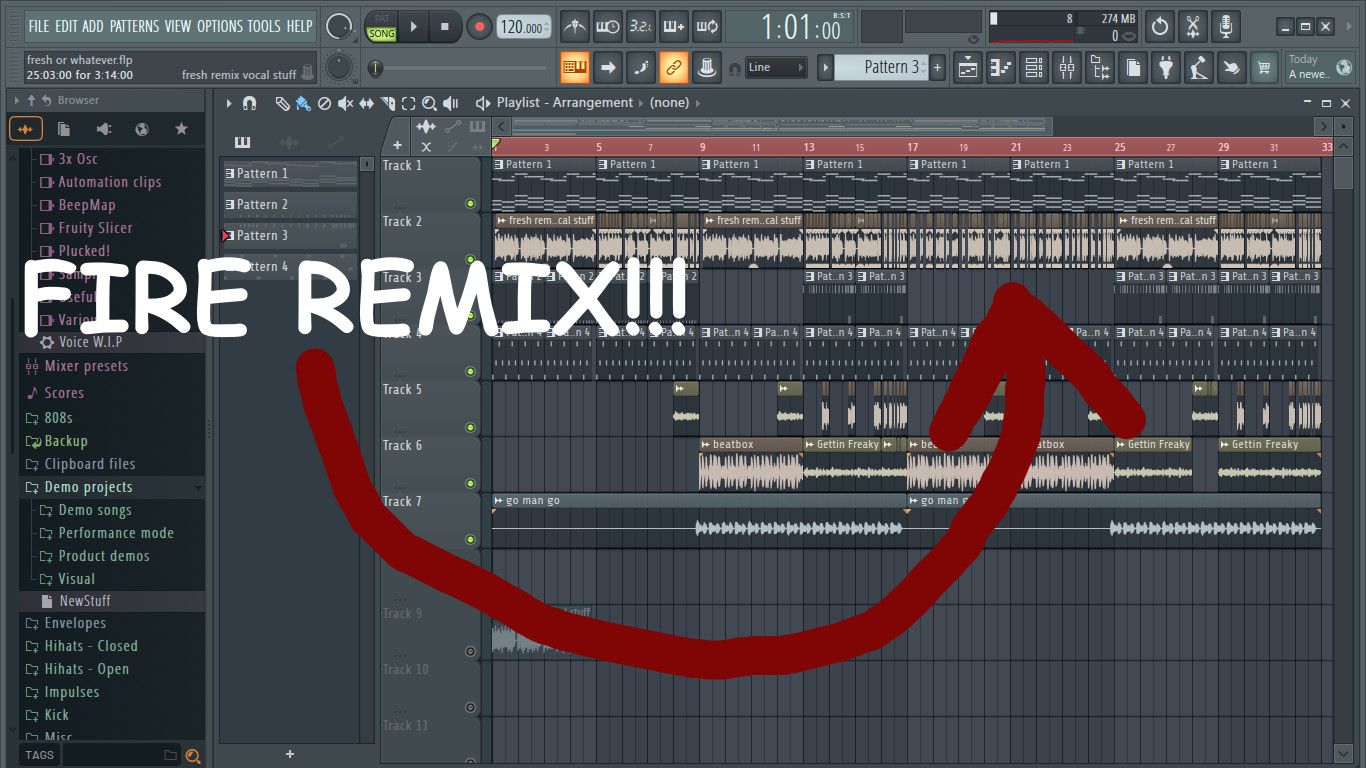
Task: Select the Slice tool in the playlist toolbar
Action: (x=387, y=102)
